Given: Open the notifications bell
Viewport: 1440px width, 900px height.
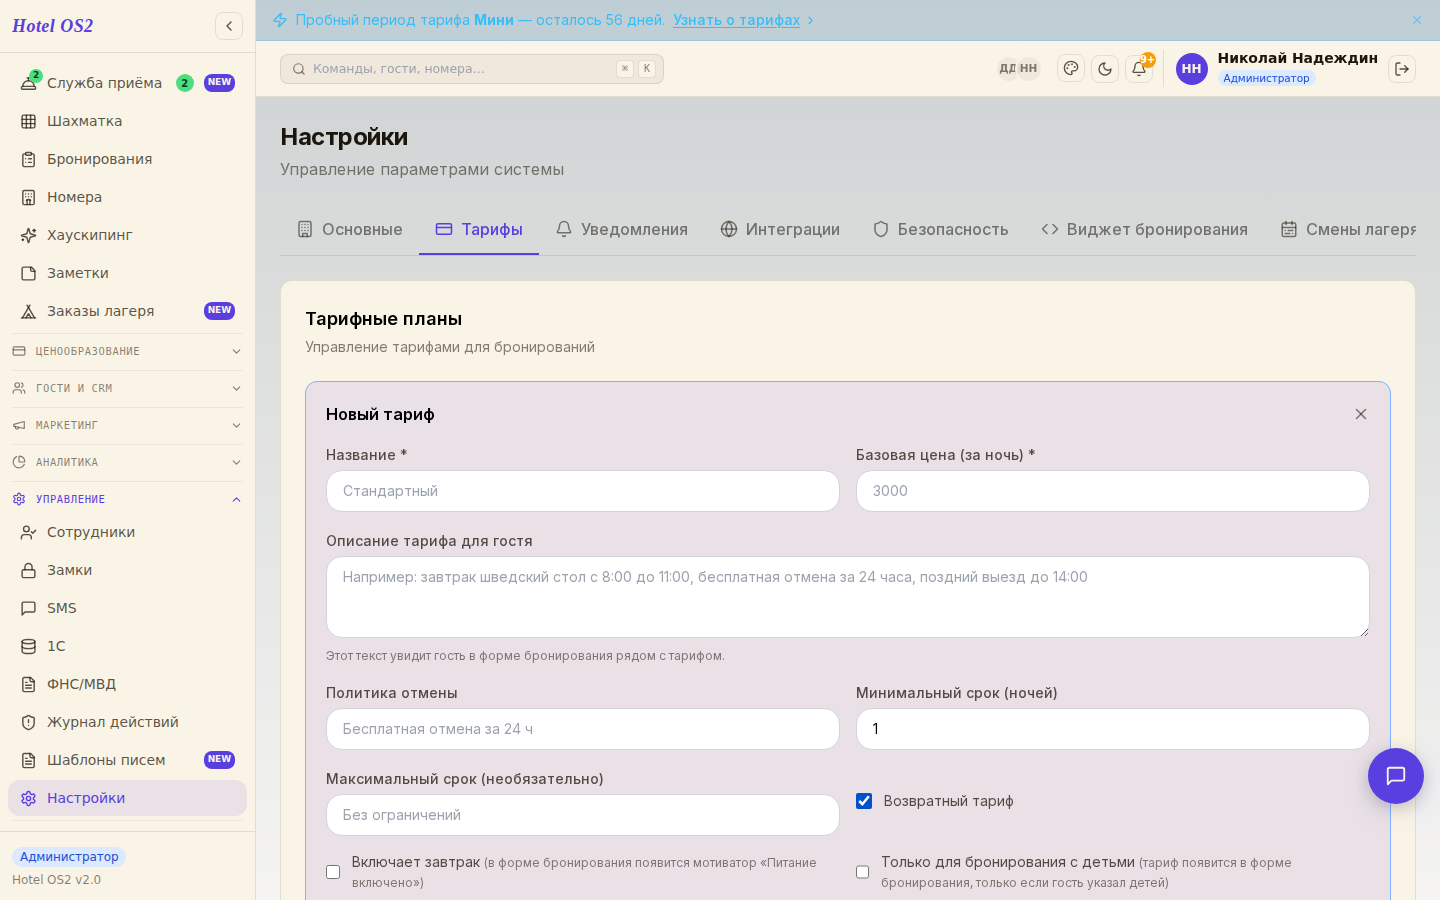Looking at the screenshot, I should pyautogui.click(x=1139, y=69).
